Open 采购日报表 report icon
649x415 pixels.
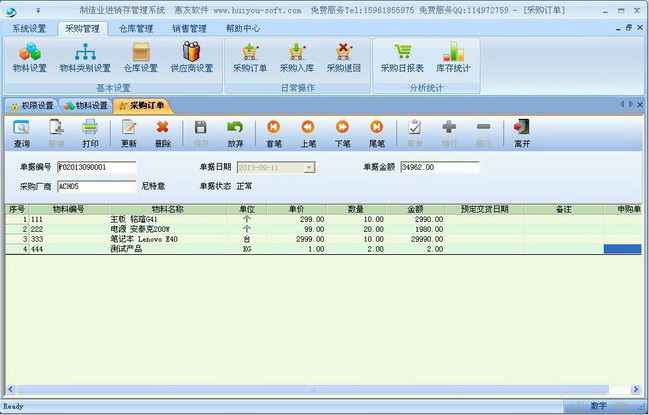click(402, 58)
